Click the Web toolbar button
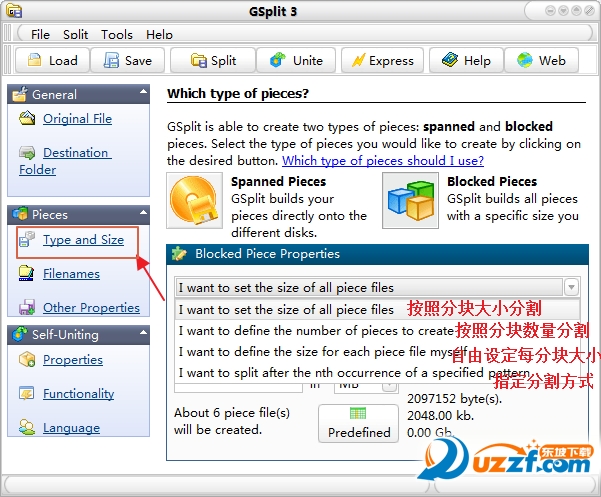Image resolution: width=601 pixels, height=497 pixels. pos(541,60)
